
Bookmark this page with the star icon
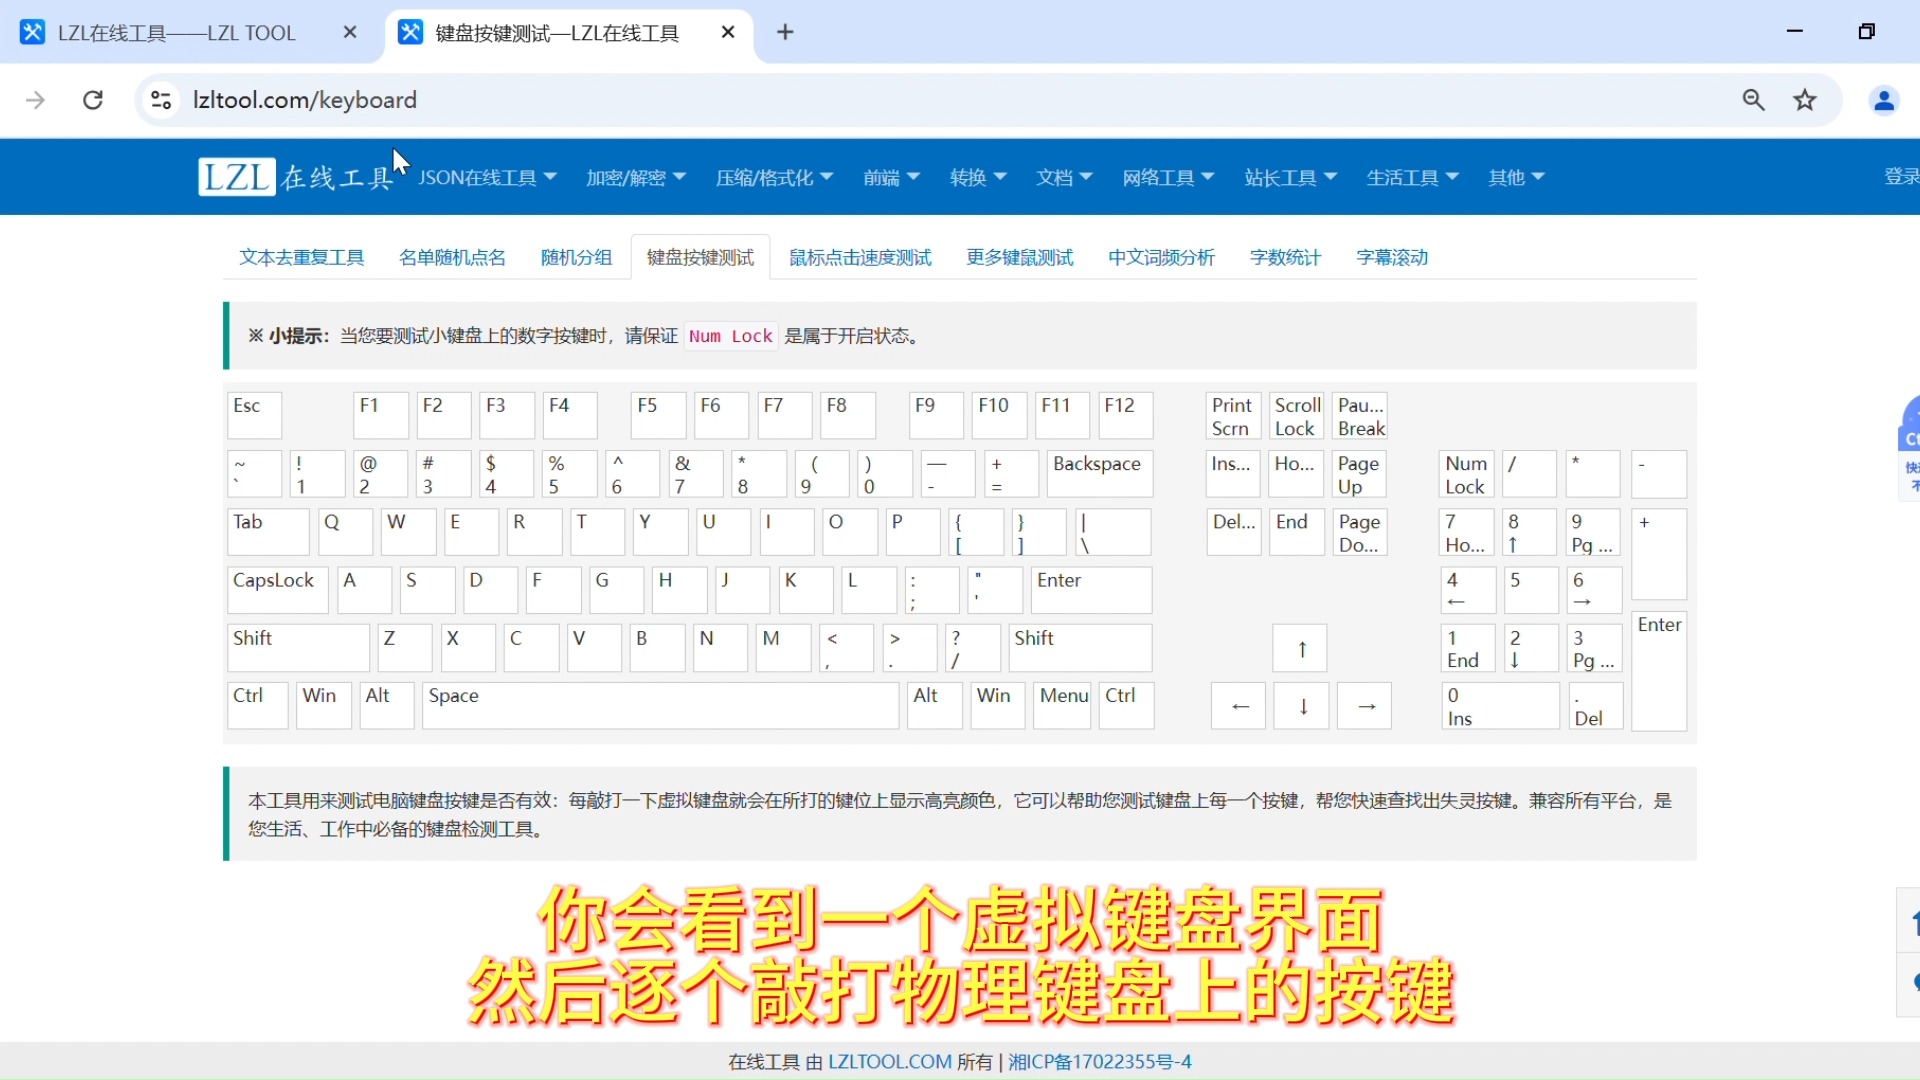click(x=1805, y=100)
